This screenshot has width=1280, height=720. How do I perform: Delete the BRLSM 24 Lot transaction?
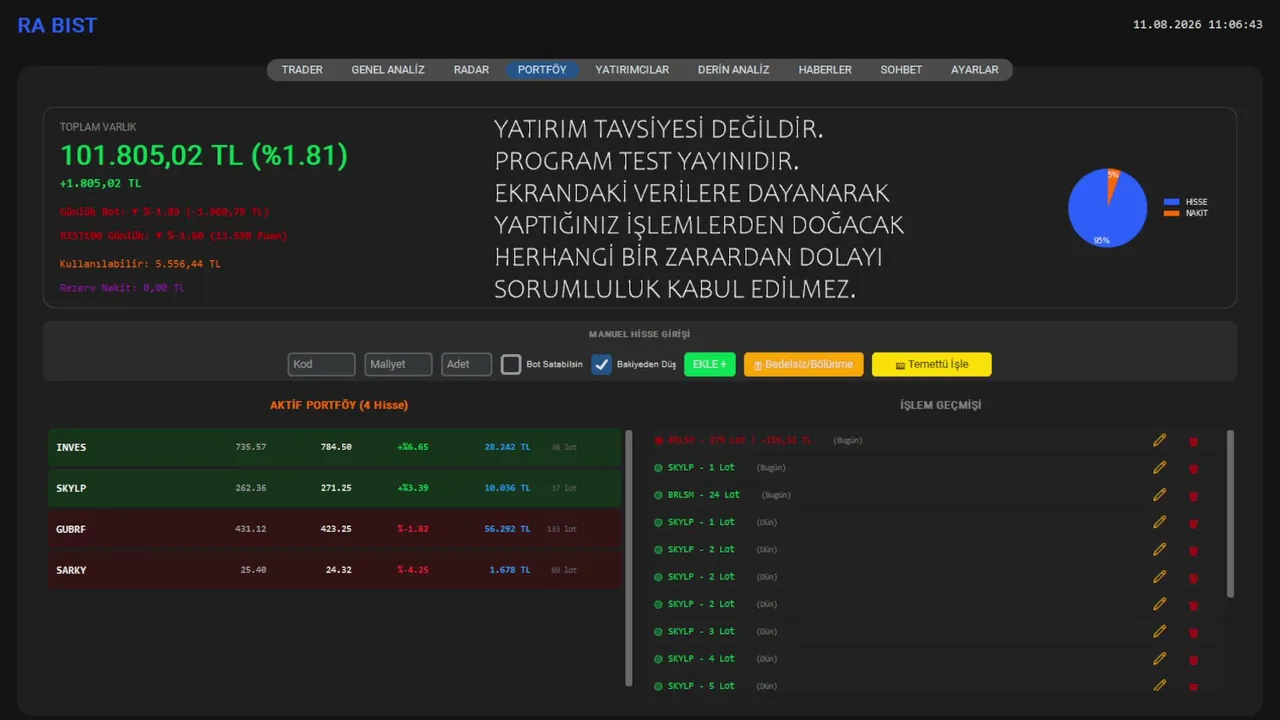tap(1193, 495)
